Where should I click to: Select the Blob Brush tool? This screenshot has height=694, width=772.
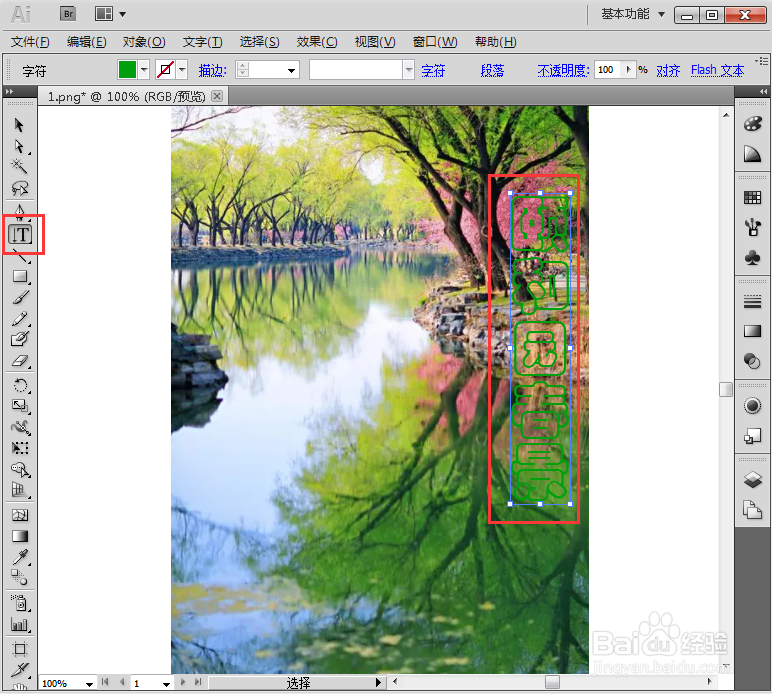(20, 339)
